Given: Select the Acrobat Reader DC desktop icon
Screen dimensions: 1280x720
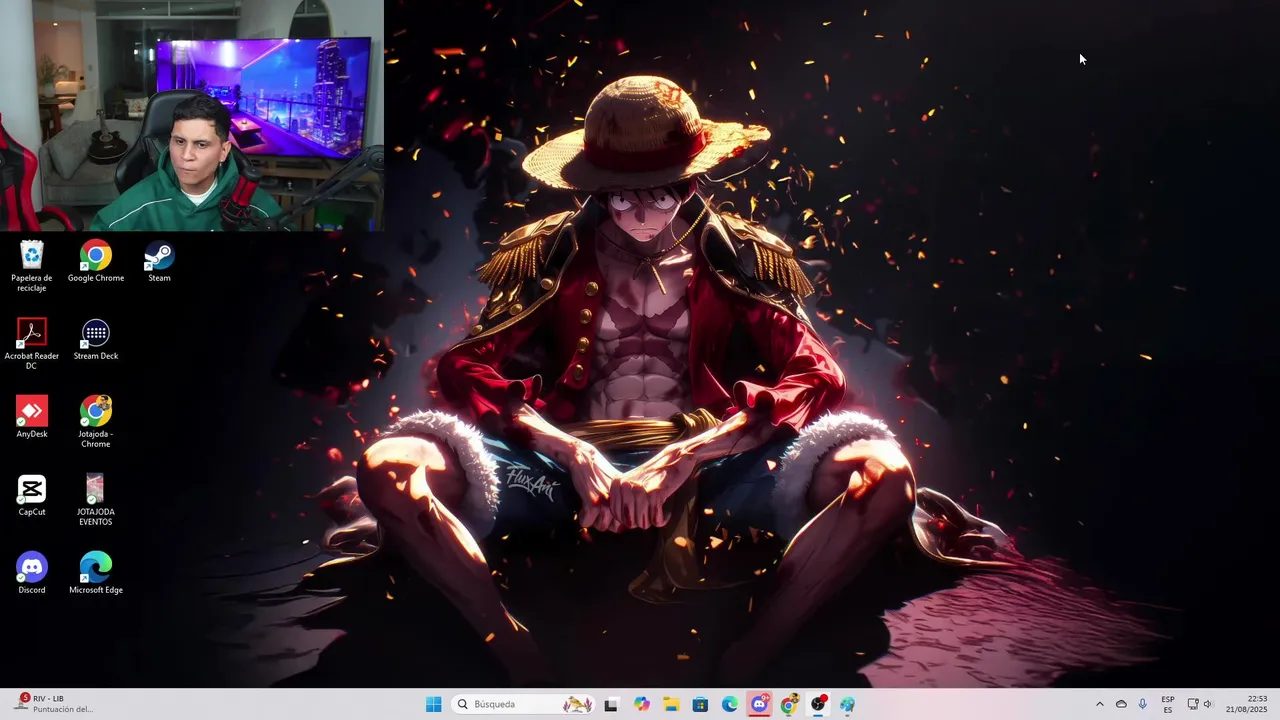Looking at the screenshot, I should point(31,344).
